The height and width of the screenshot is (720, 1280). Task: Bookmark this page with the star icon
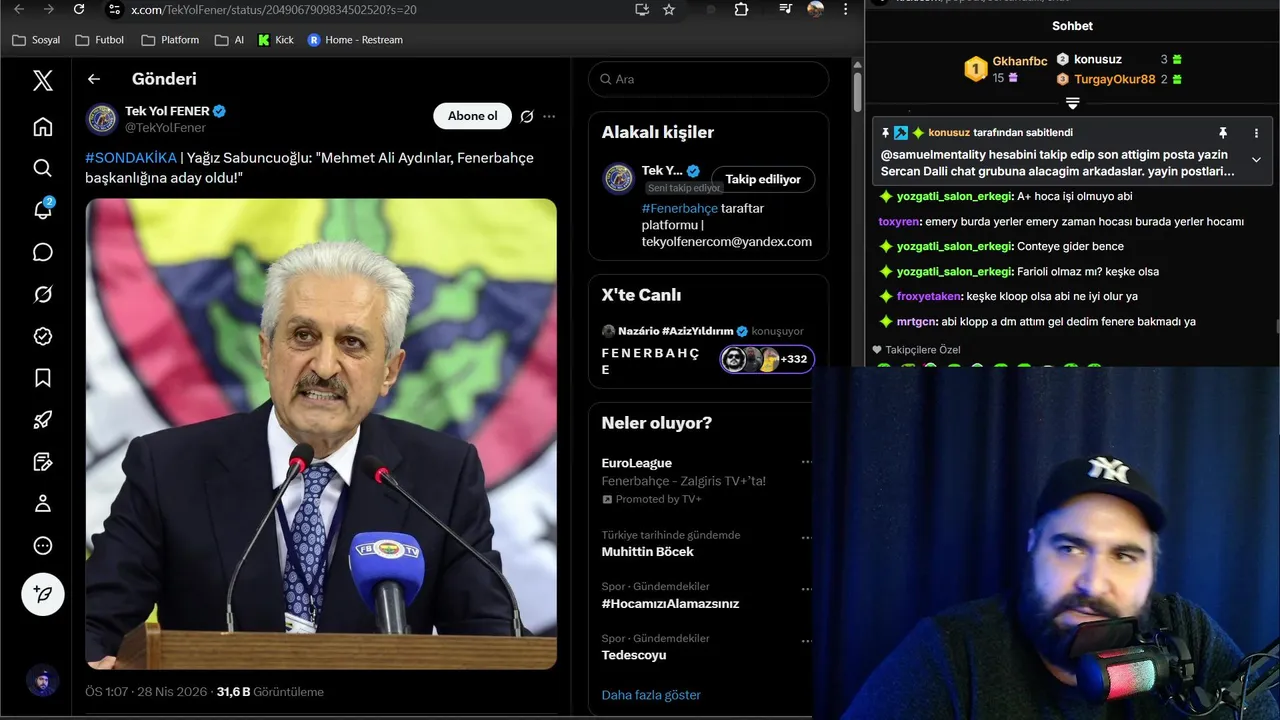669,9
